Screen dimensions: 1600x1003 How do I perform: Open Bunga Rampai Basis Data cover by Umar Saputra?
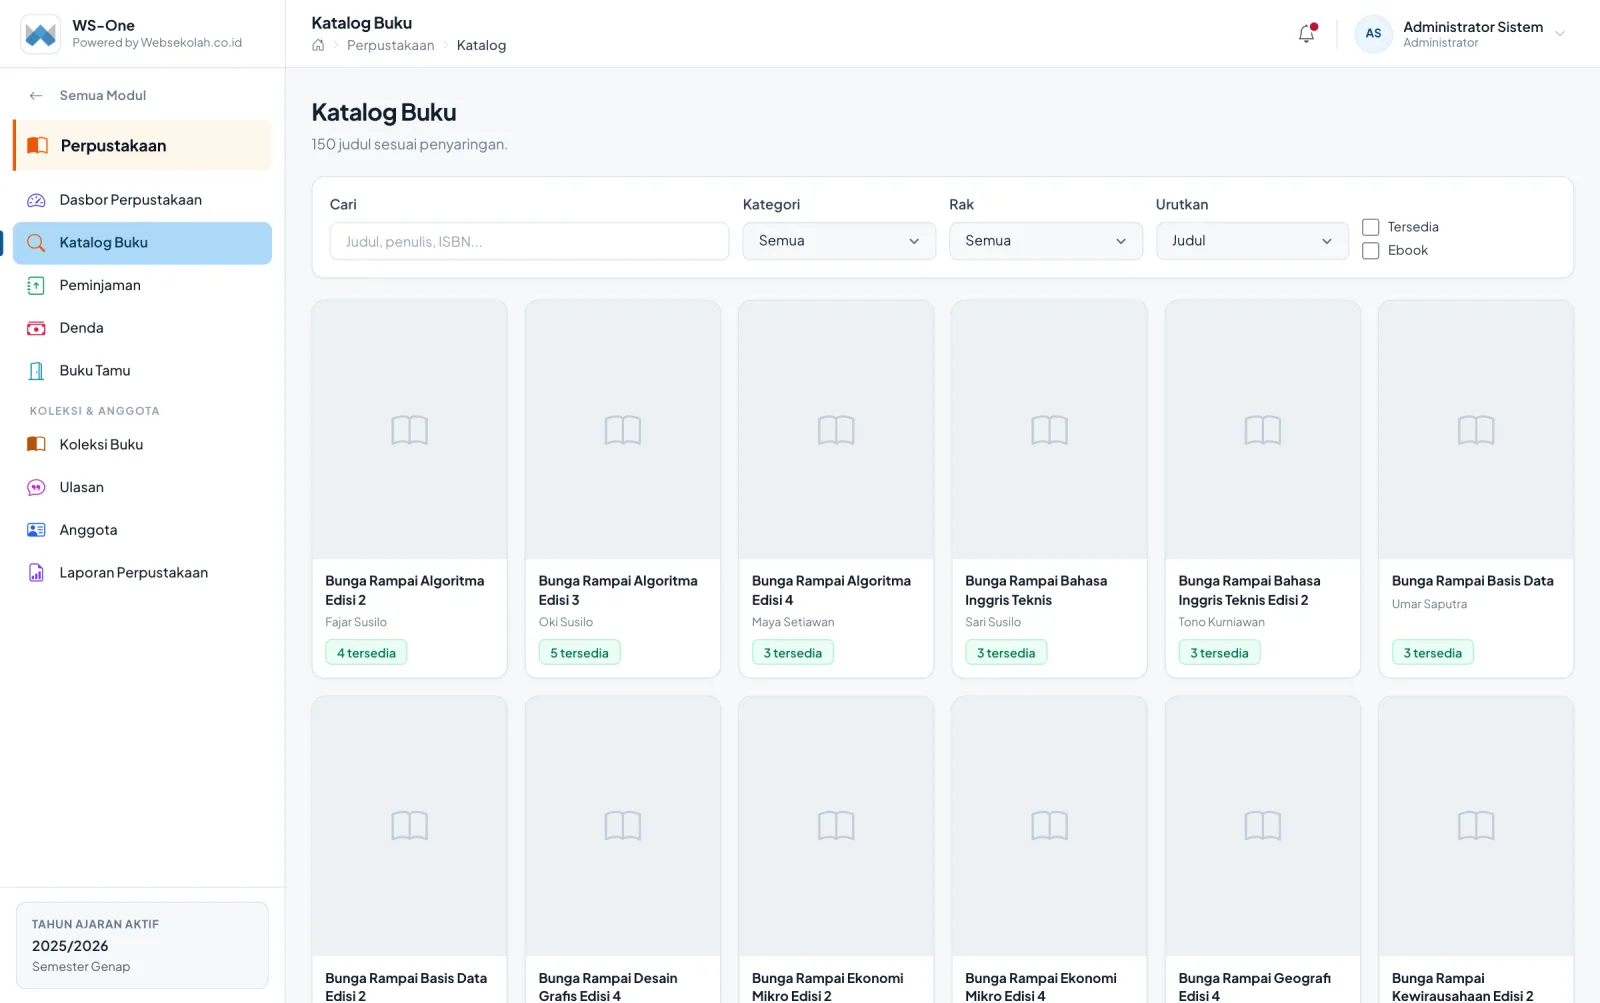pyautogui.click(x=1476, y=430)
